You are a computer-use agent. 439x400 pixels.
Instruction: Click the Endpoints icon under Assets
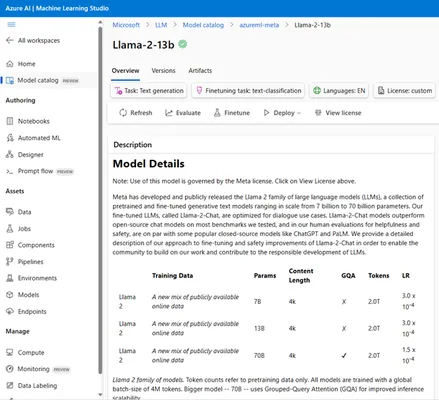10,311
